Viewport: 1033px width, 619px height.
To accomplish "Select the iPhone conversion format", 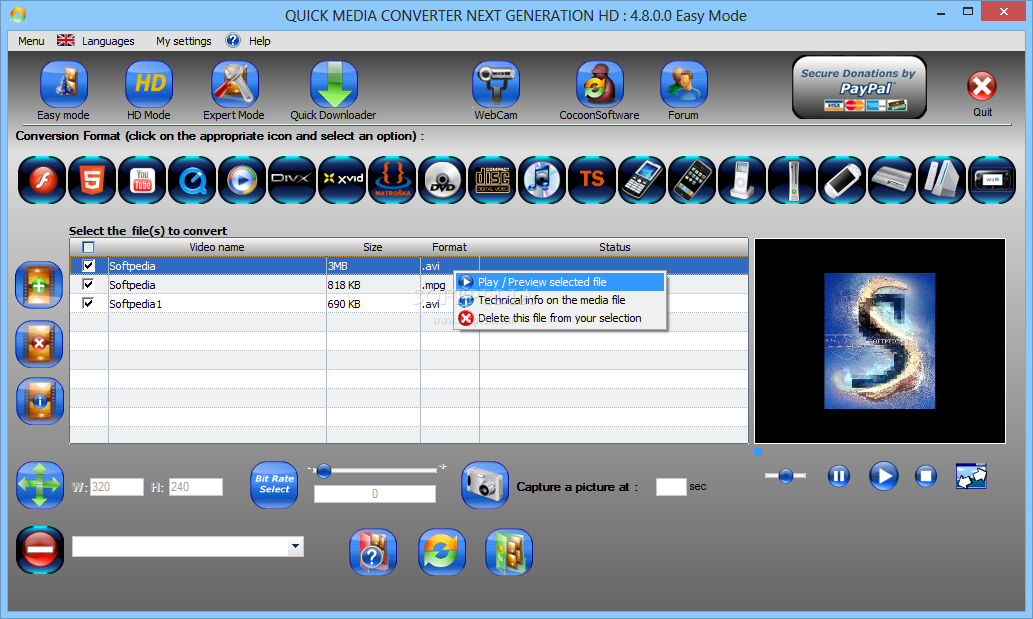I will [692, 180].
